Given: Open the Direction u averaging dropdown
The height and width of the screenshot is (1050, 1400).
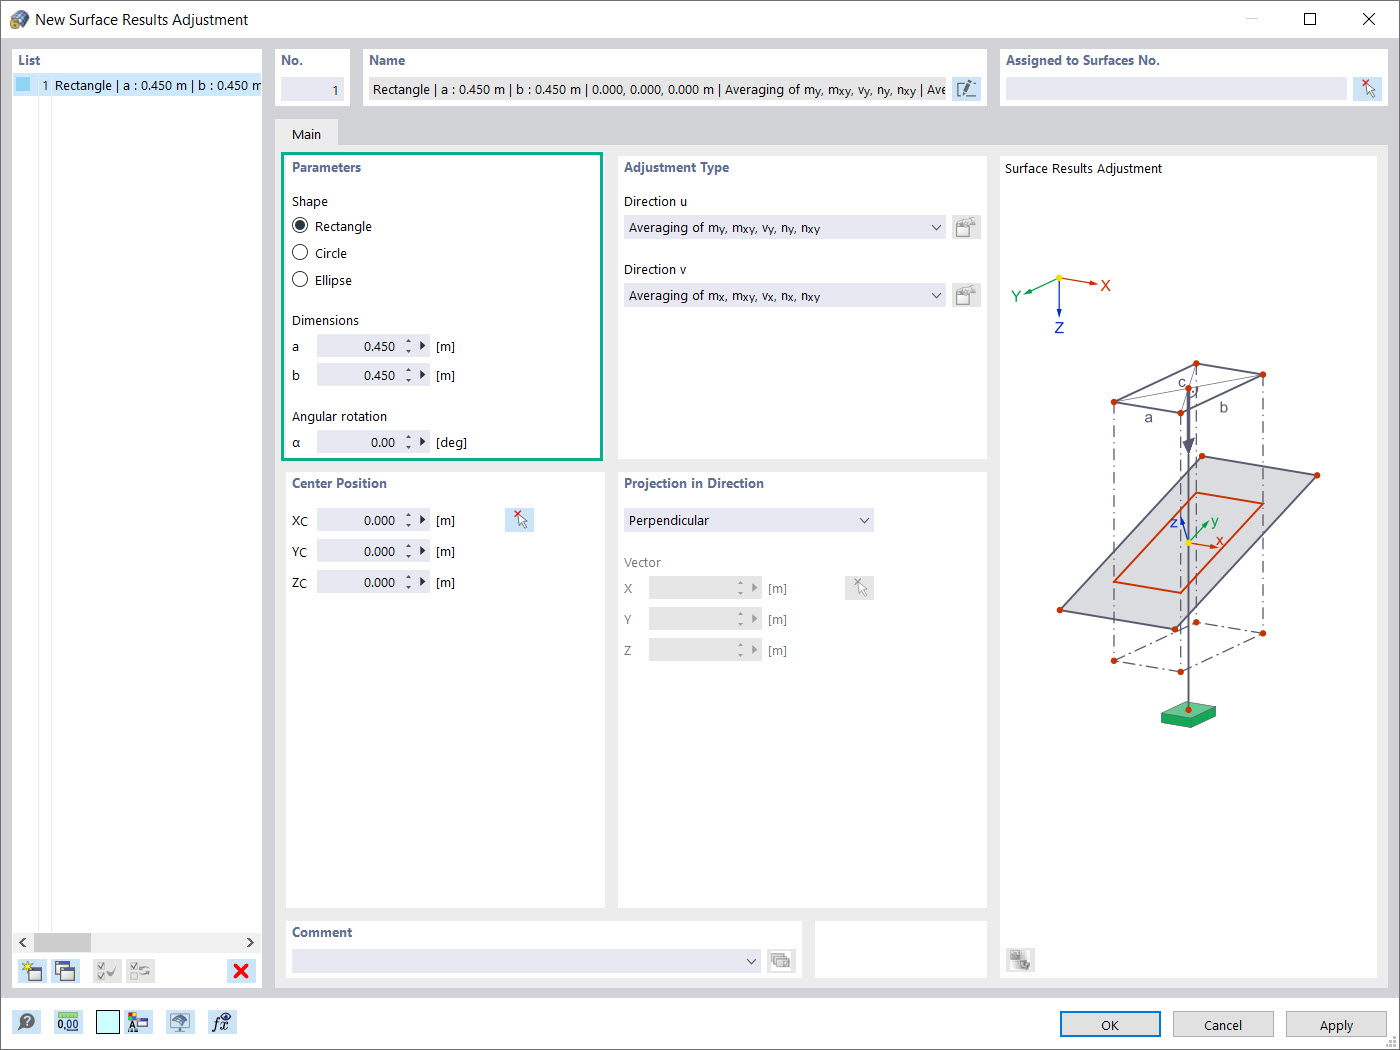Looking at the screenshot, I should [x=784, y=228].
